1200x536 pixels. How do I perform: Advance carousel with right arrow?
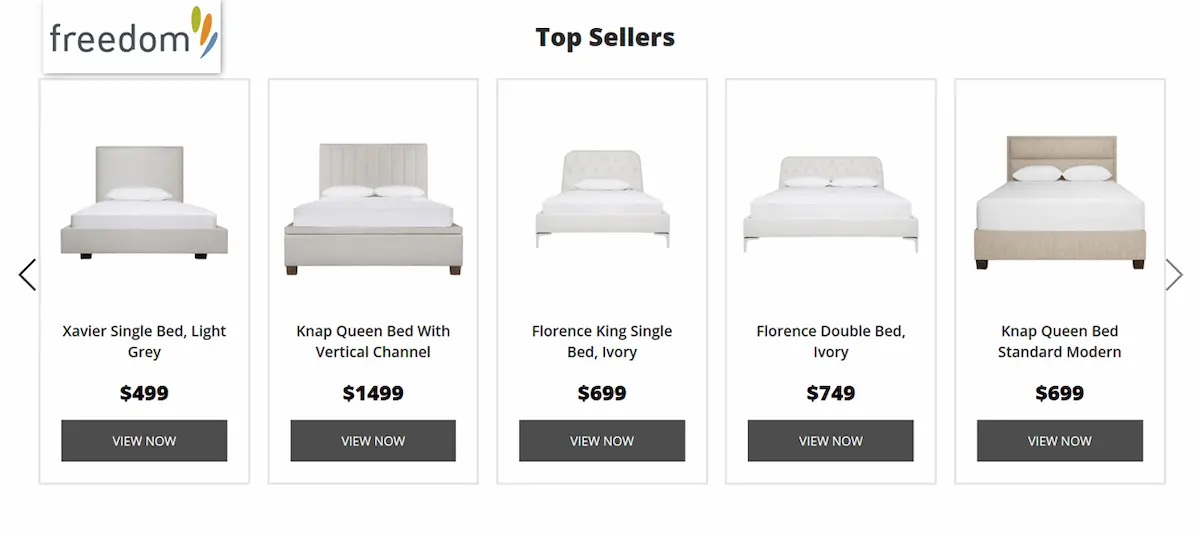click(1174, 275)
